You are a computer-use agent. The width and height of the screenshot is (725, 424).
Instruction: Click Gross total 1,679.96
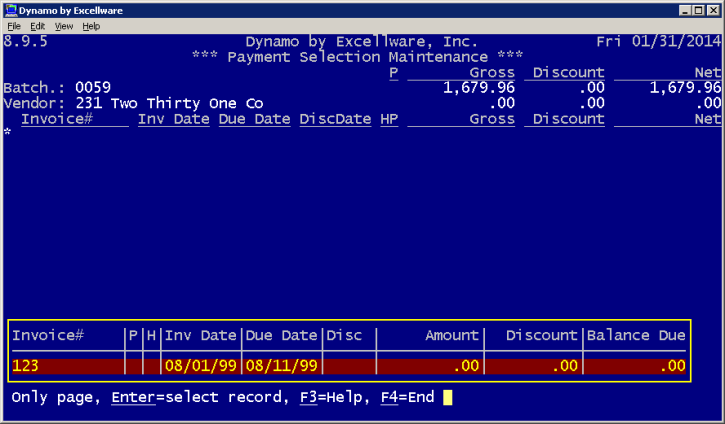coord(479,87)
